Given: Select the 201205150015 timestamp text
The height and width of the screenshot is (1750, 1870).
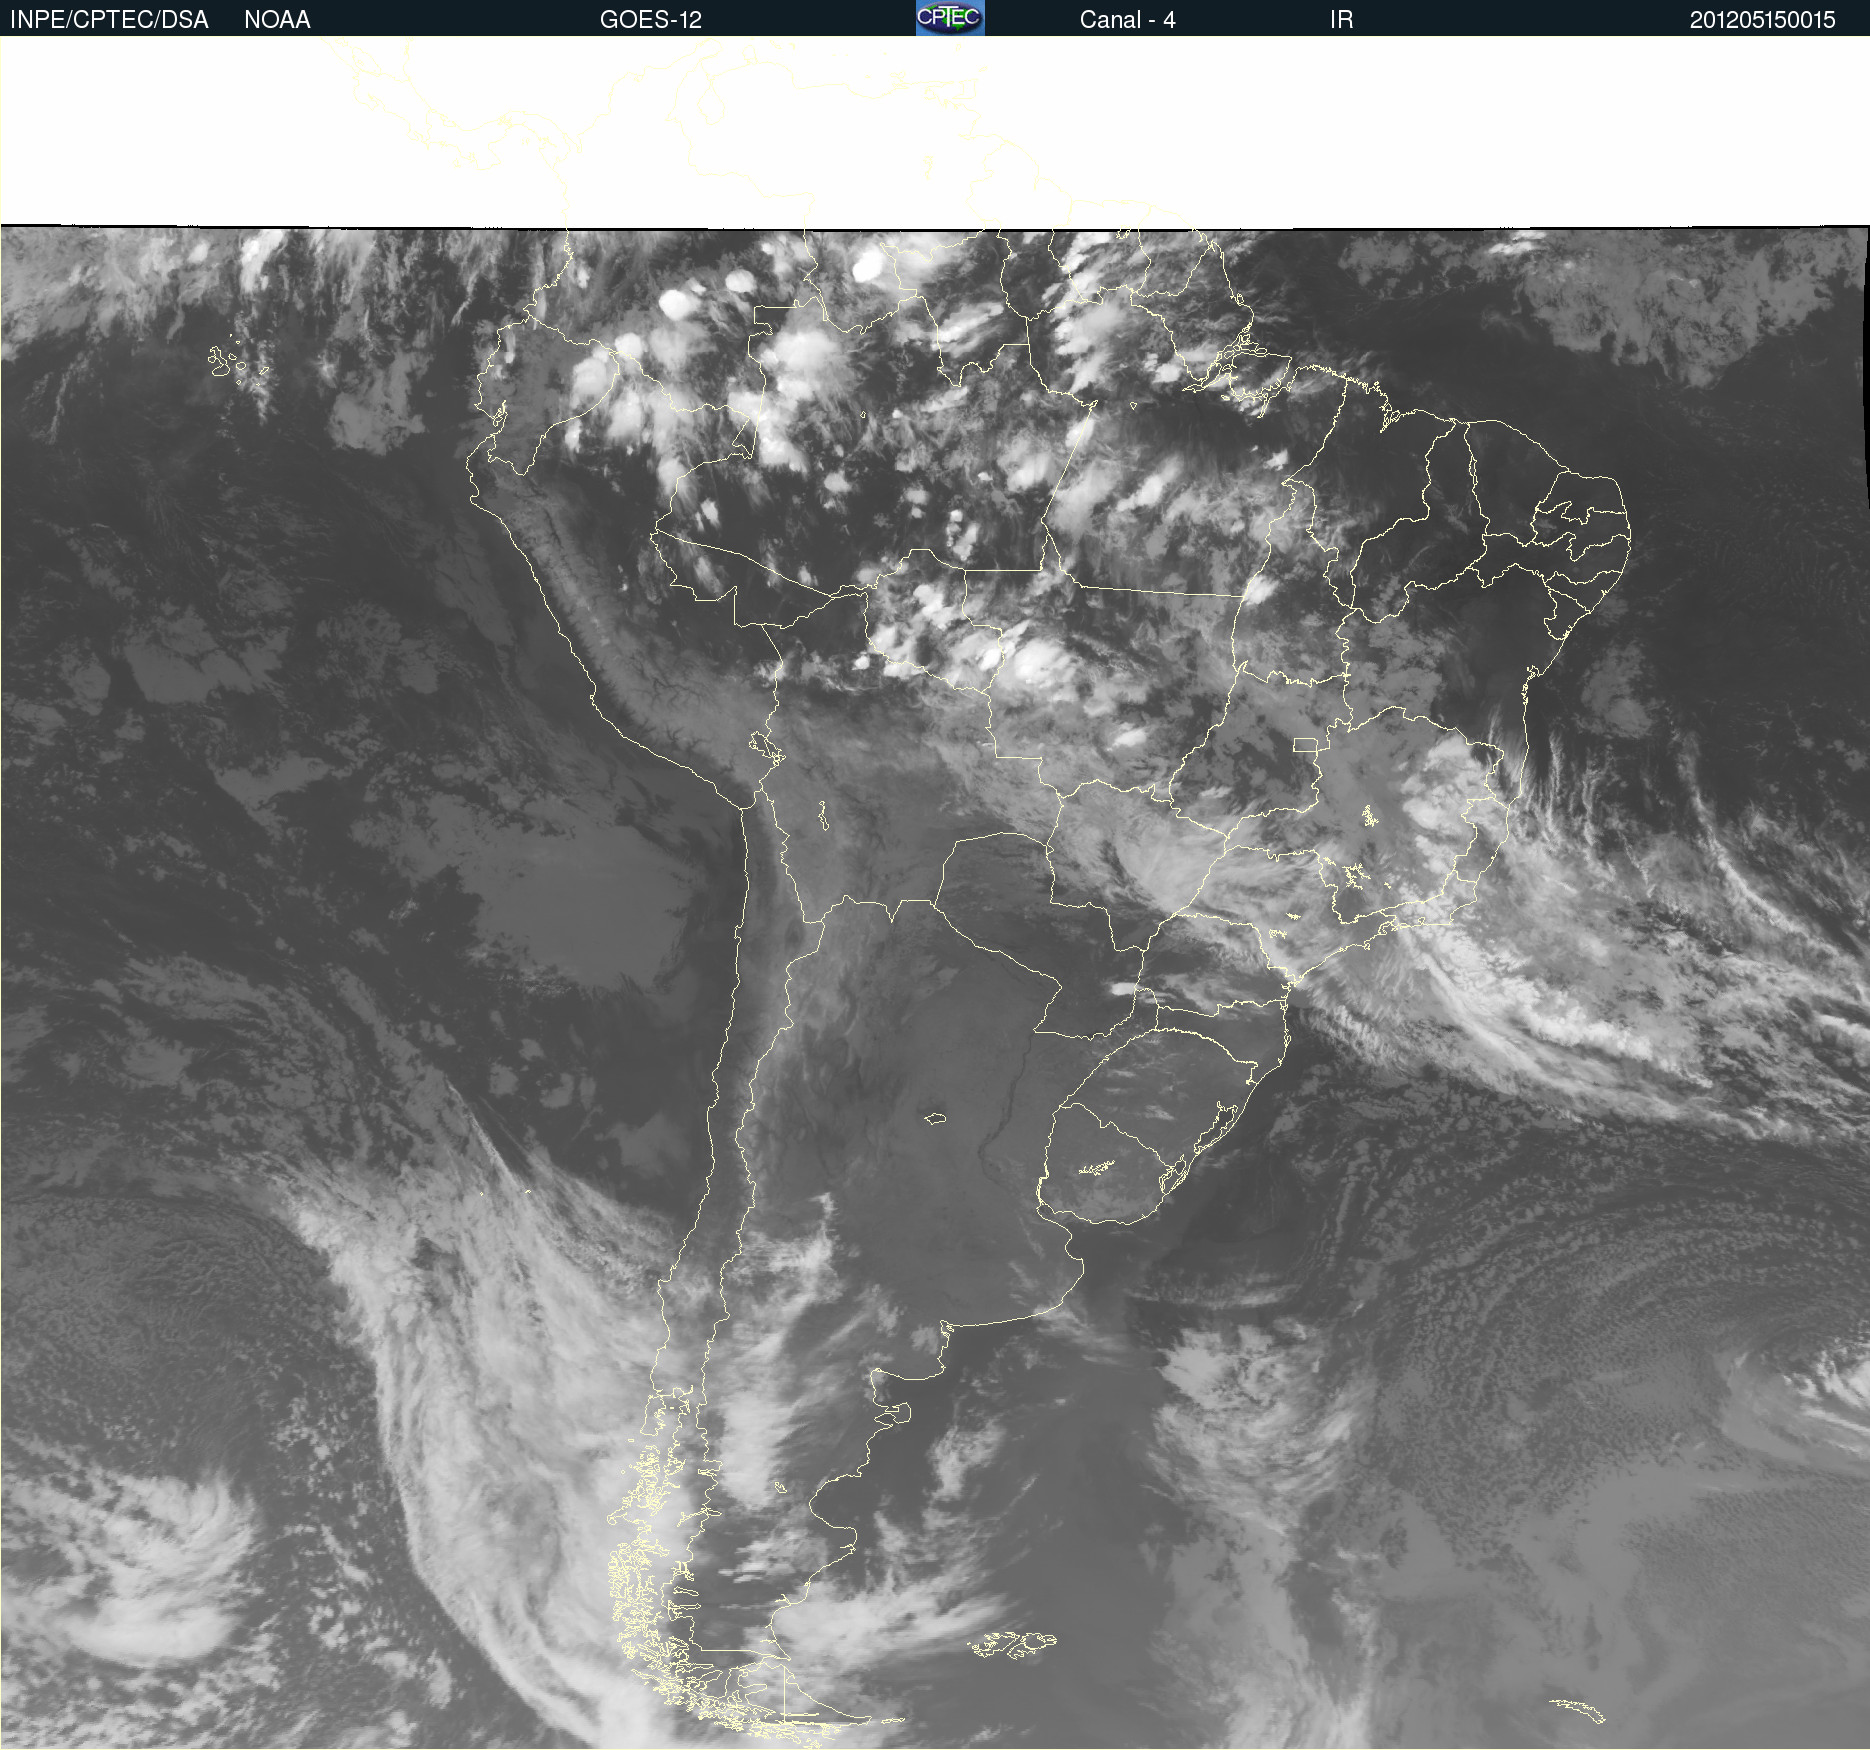Looking at the screenshot, I should point(1762,20).
